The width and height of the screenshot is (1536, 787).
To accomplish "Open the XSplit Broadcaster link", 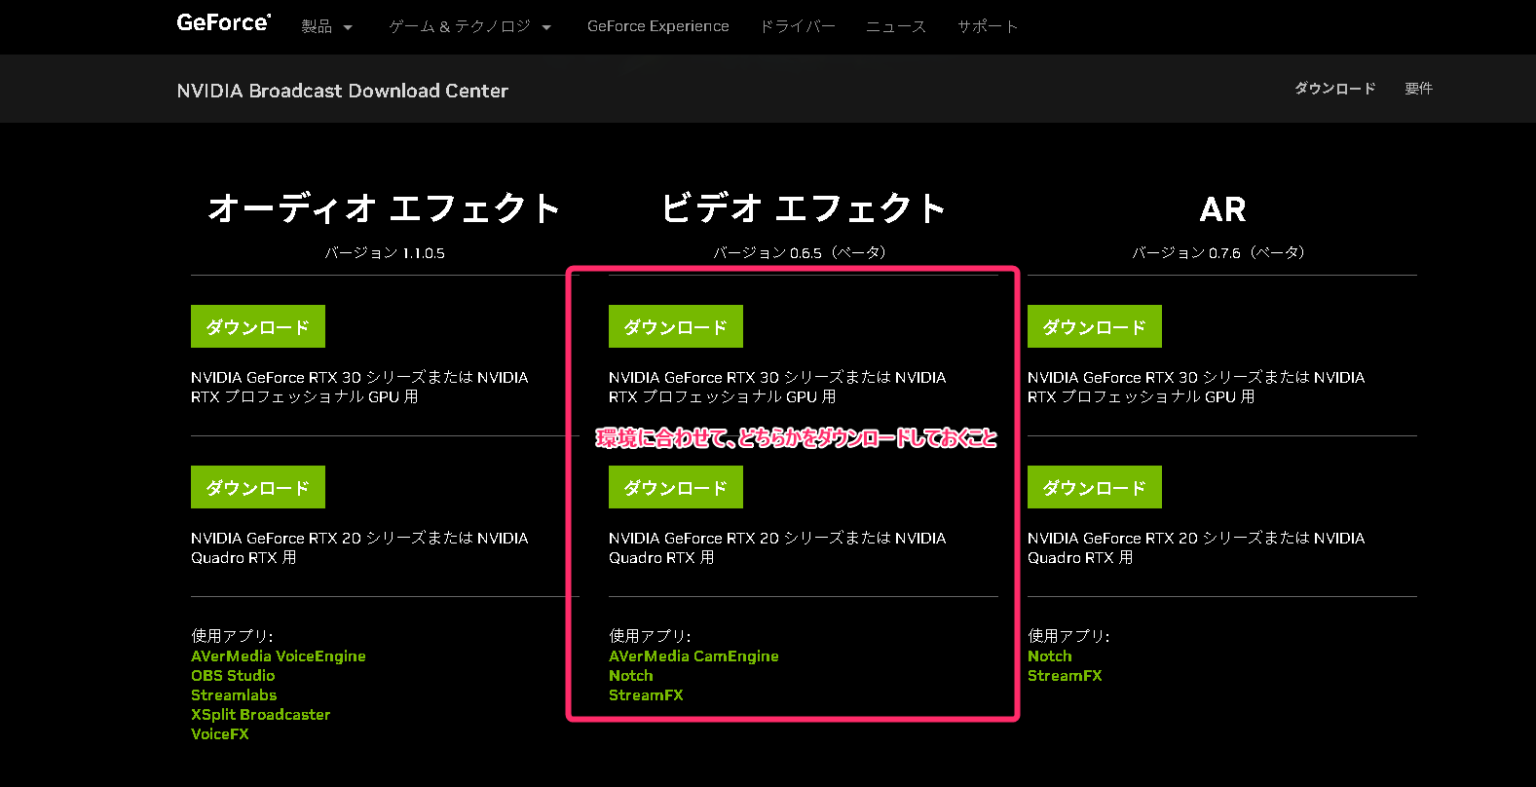I will point(260,714).
